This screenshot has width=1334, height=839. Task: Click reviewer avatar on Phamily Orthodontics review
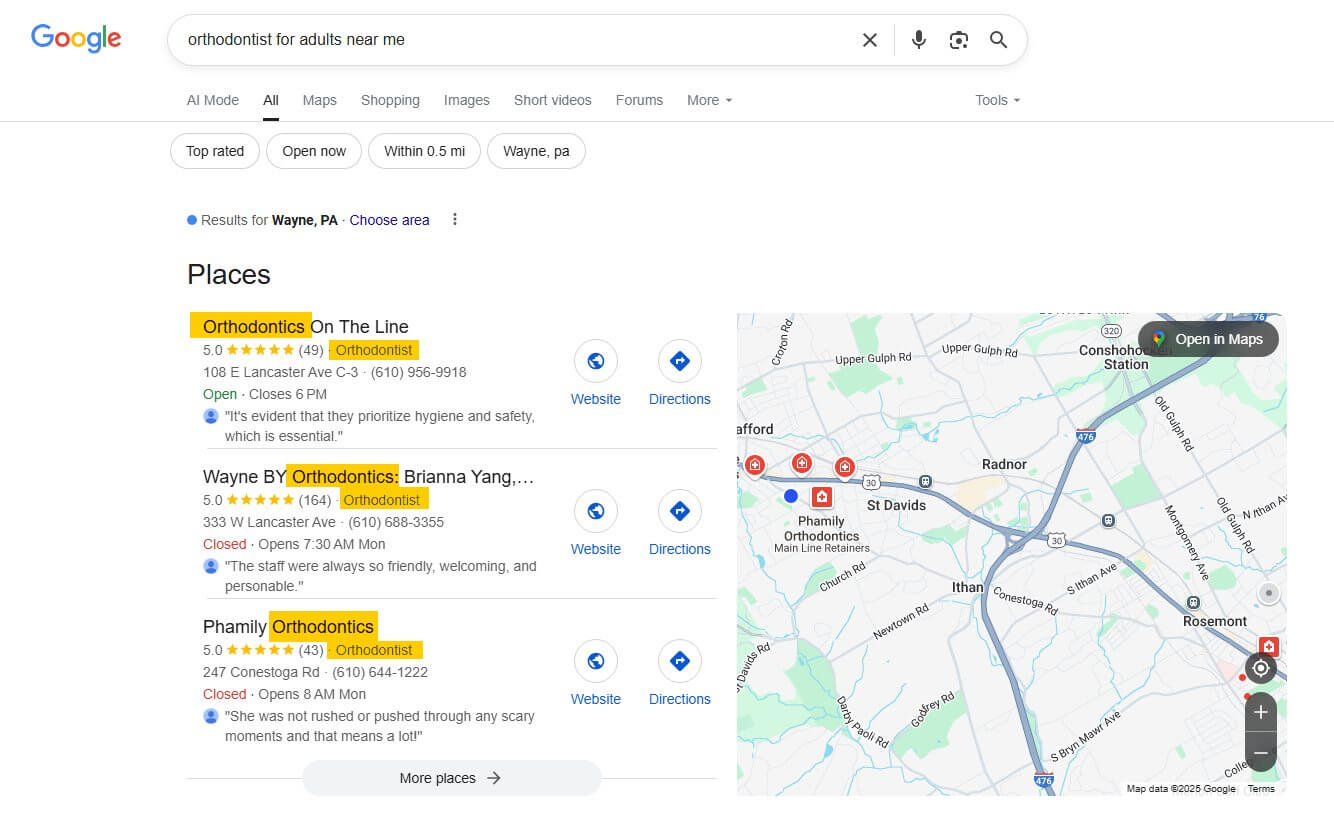click(211, 716)
